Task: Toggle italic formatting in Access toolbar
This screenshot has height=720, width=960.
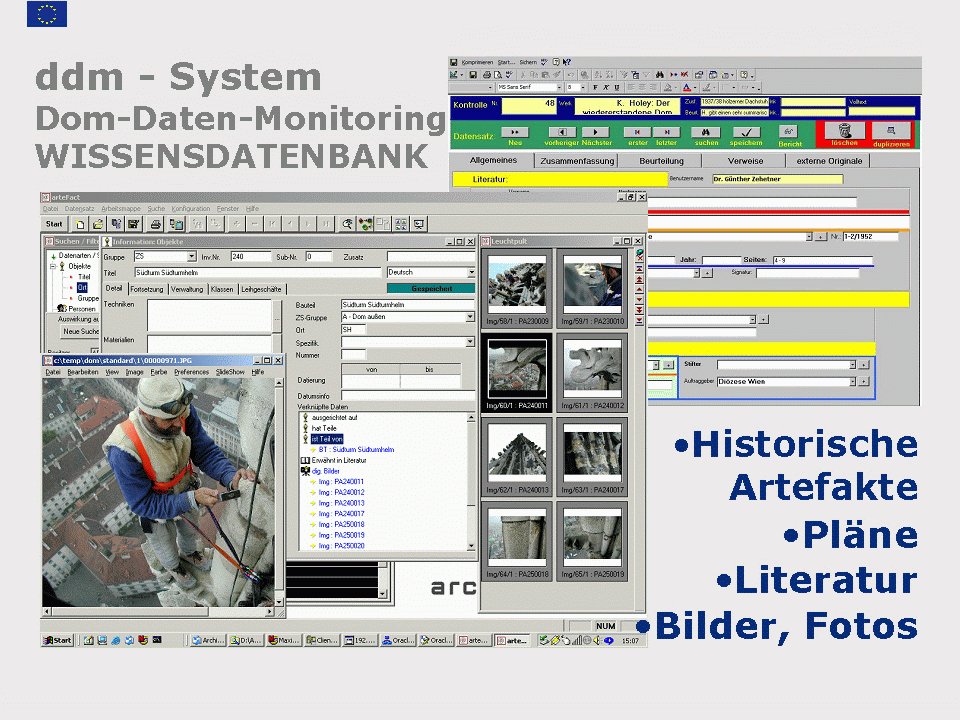Action: click(606, 87)
